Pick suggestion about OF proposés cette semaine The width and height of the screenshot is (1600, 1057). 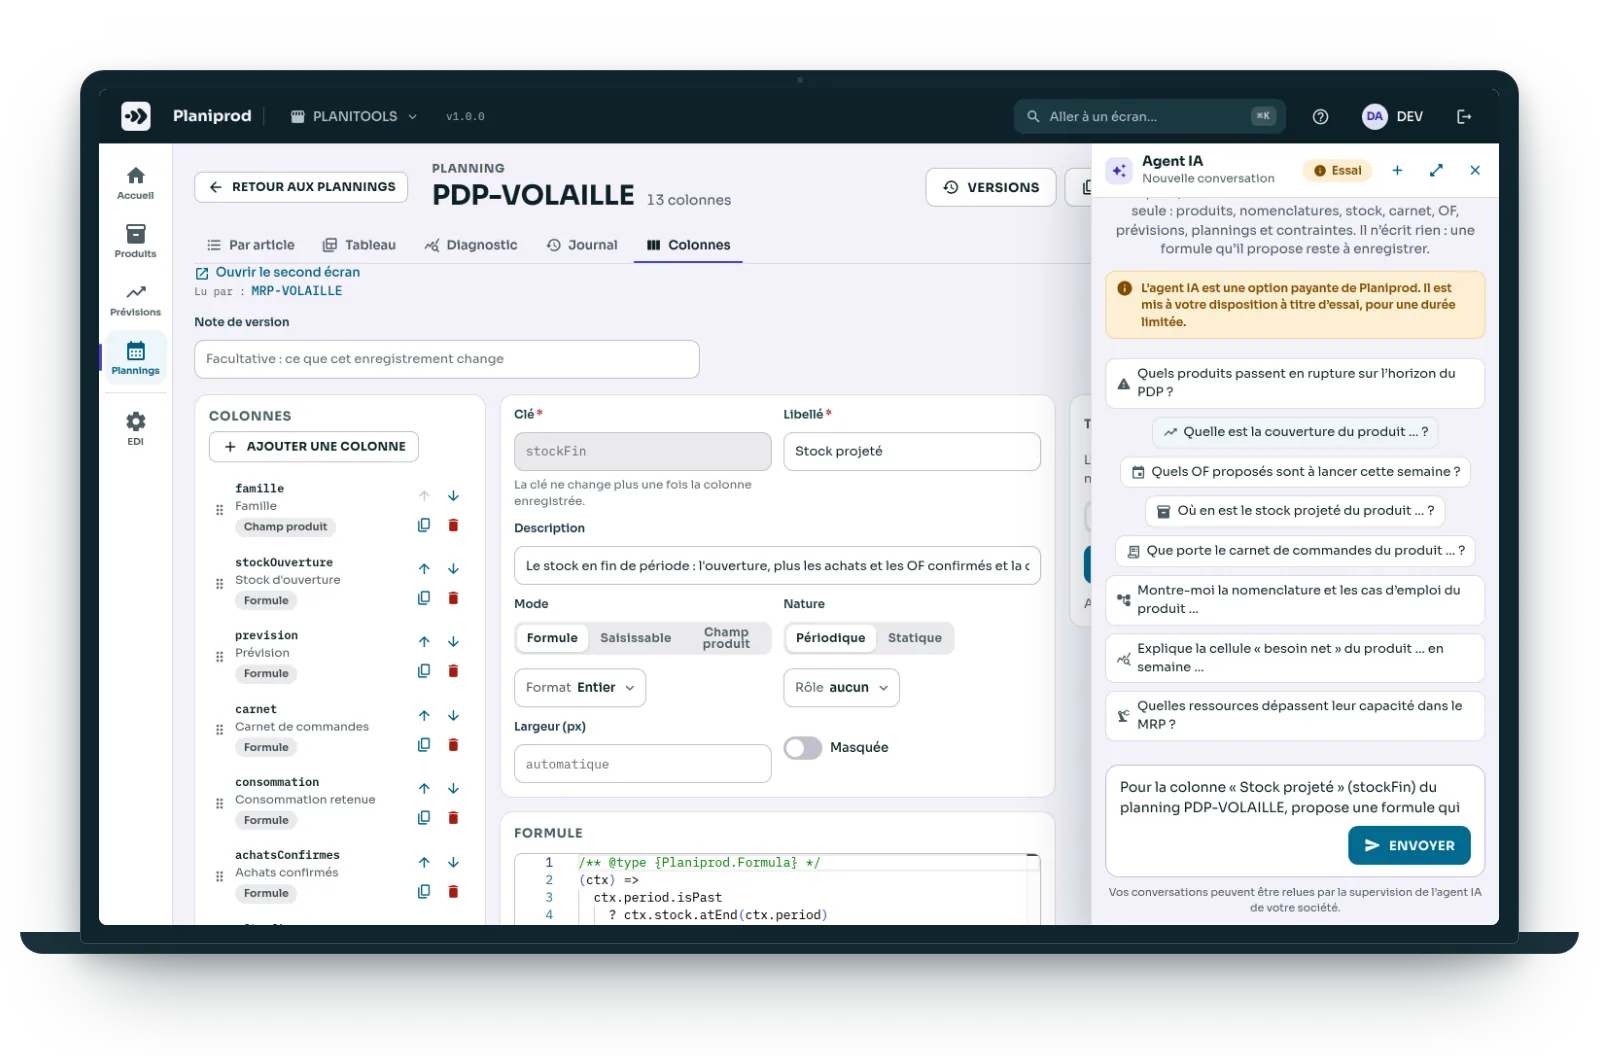[x=1295, y=472]
